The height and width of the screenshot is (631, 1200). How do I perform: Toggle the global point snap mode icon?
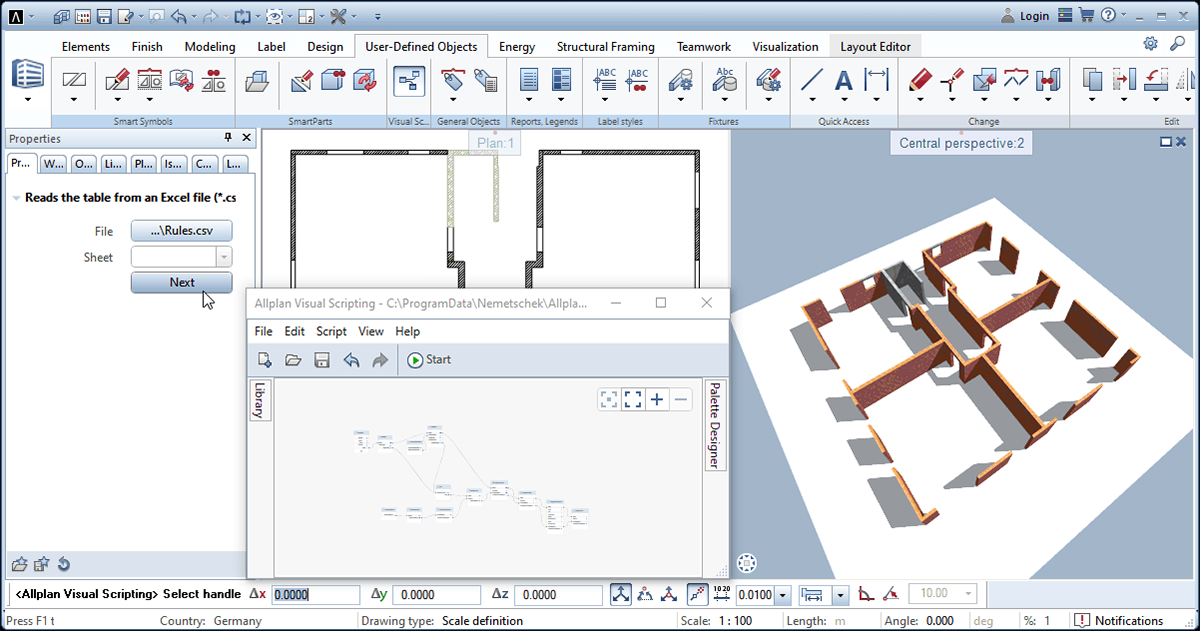[x=621, y=594]
